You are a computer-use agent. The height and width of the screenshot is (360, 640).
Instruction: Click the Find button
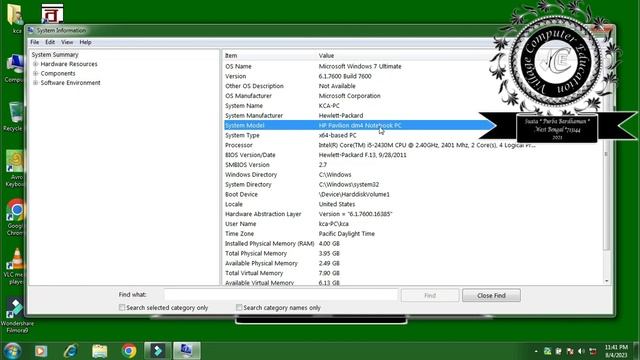coord(430,295)
